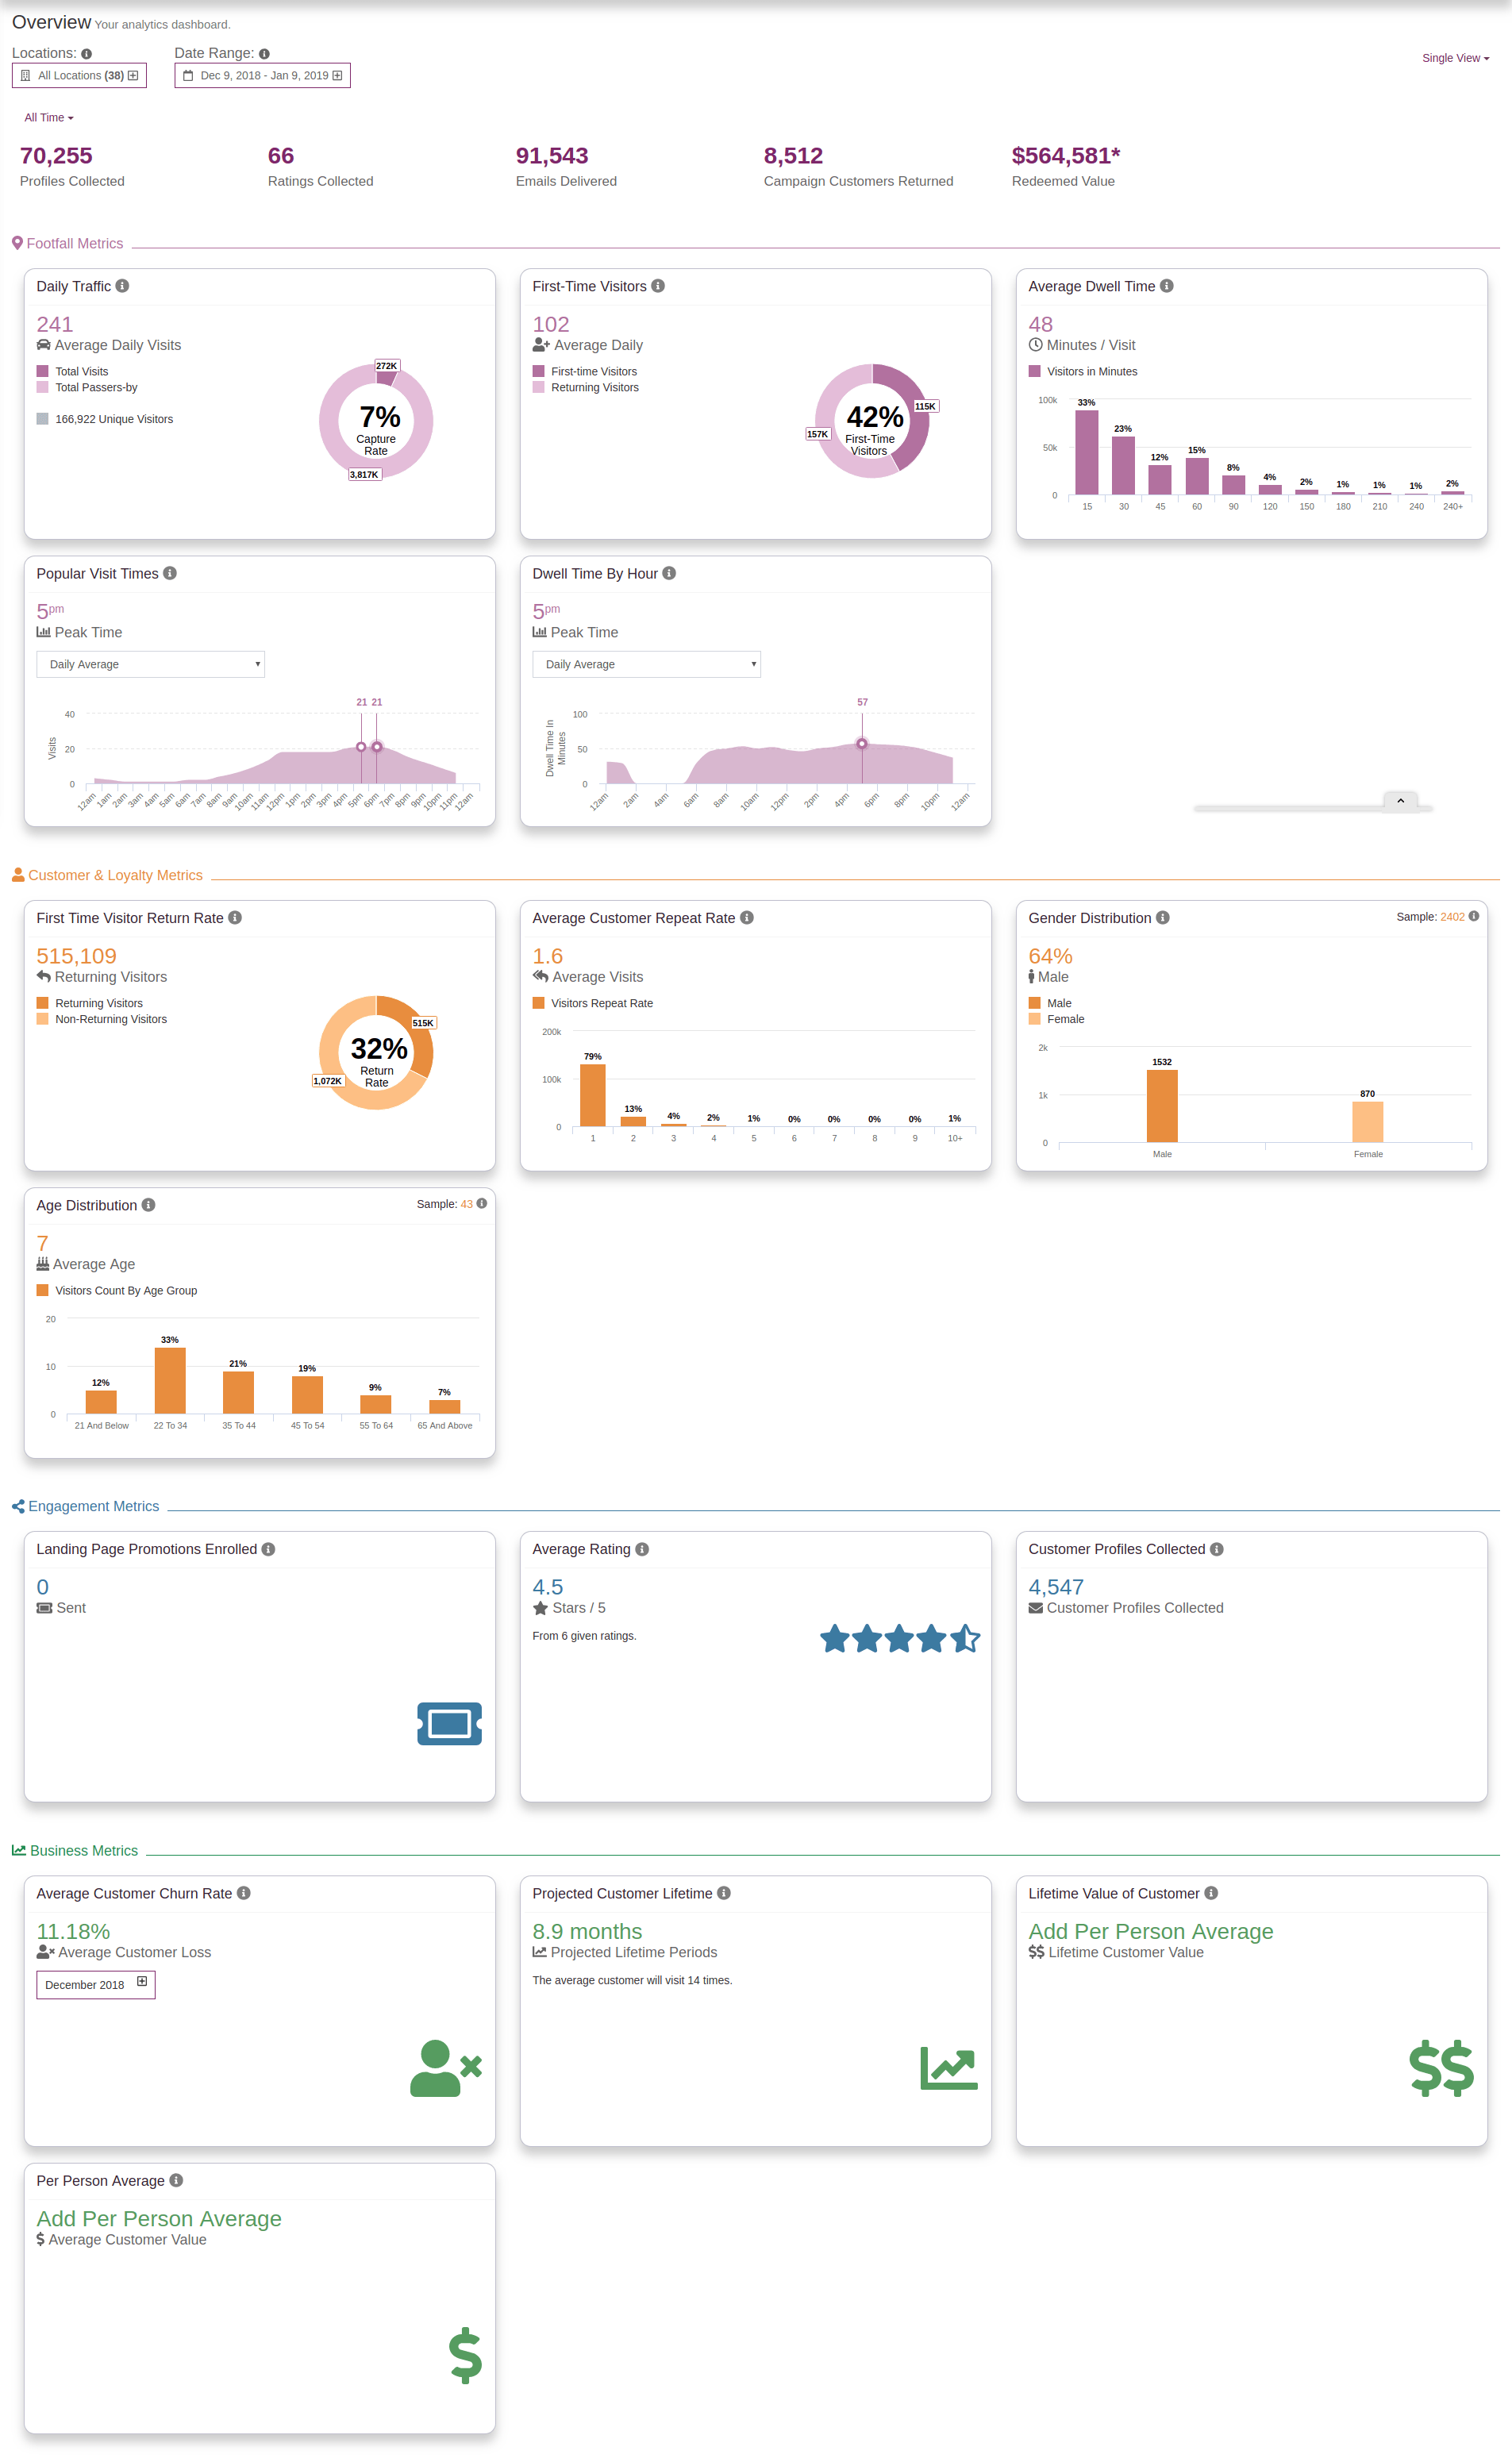Screen dimensions: 1512x2462
Task: Click the Age Distribution sample info icon
Action: coord(482,1204)
